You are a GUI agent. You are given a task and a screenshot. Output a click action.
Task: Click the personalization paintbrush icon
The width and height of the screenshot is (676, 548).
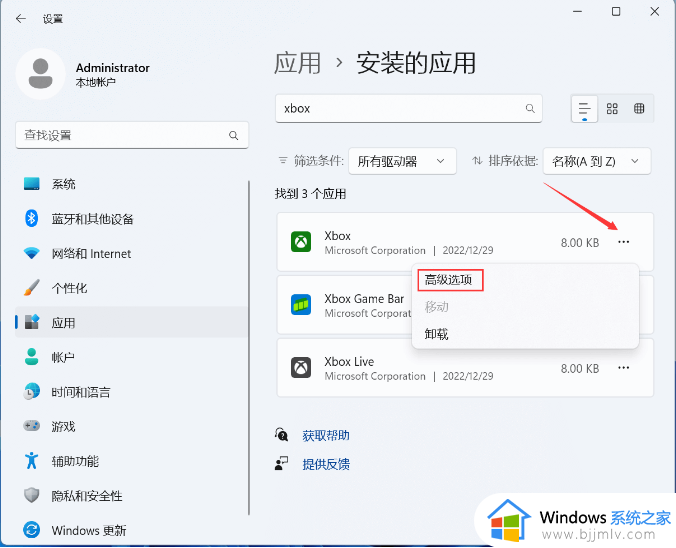tap(31, 288)
